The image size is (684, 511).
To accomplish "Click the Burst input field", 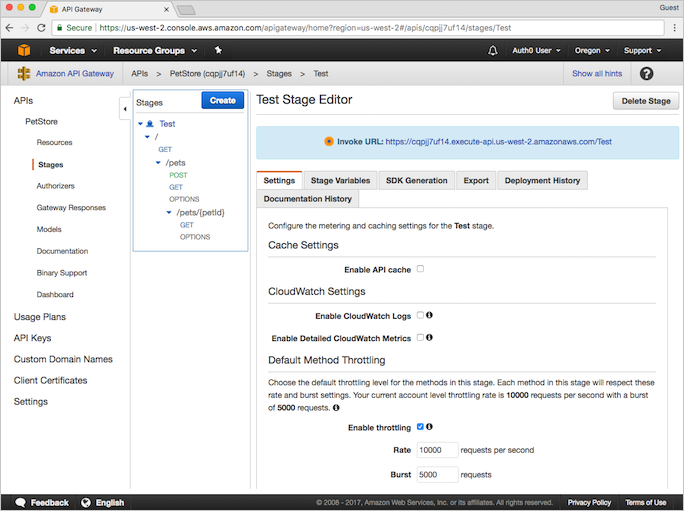I will [x=437, y=474].
